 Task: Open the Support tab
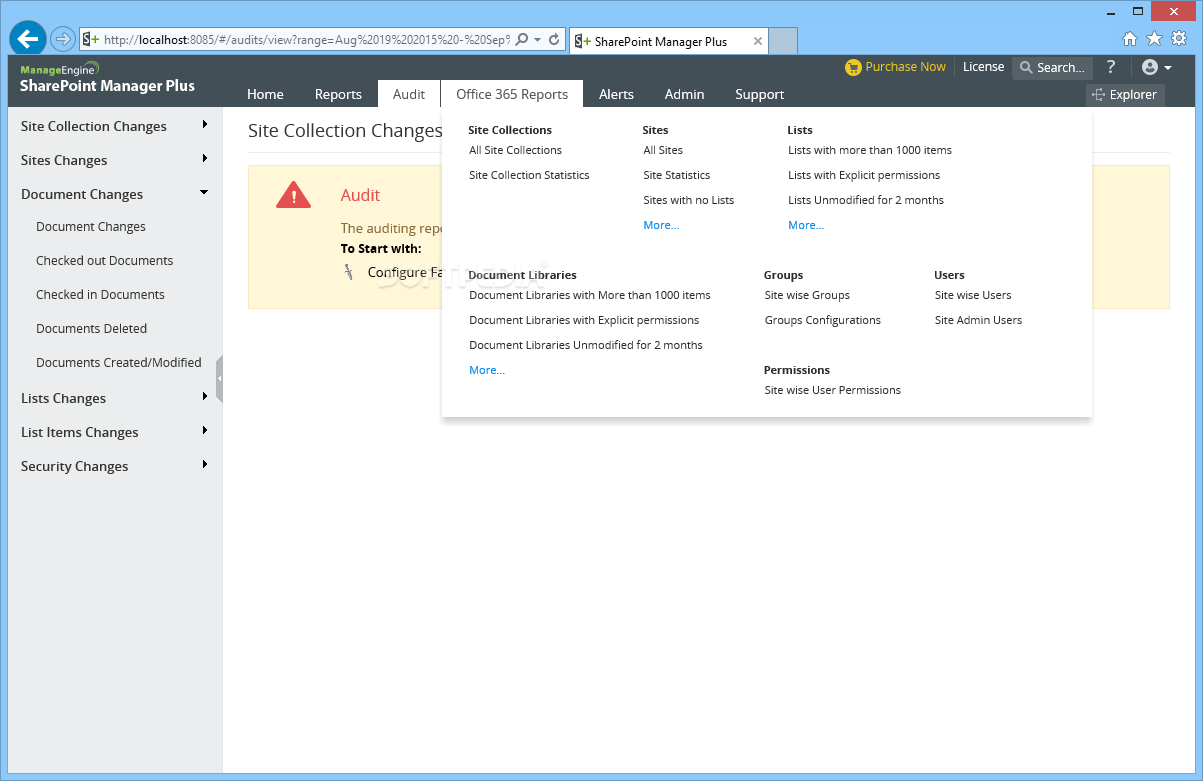tap(759, 94)
